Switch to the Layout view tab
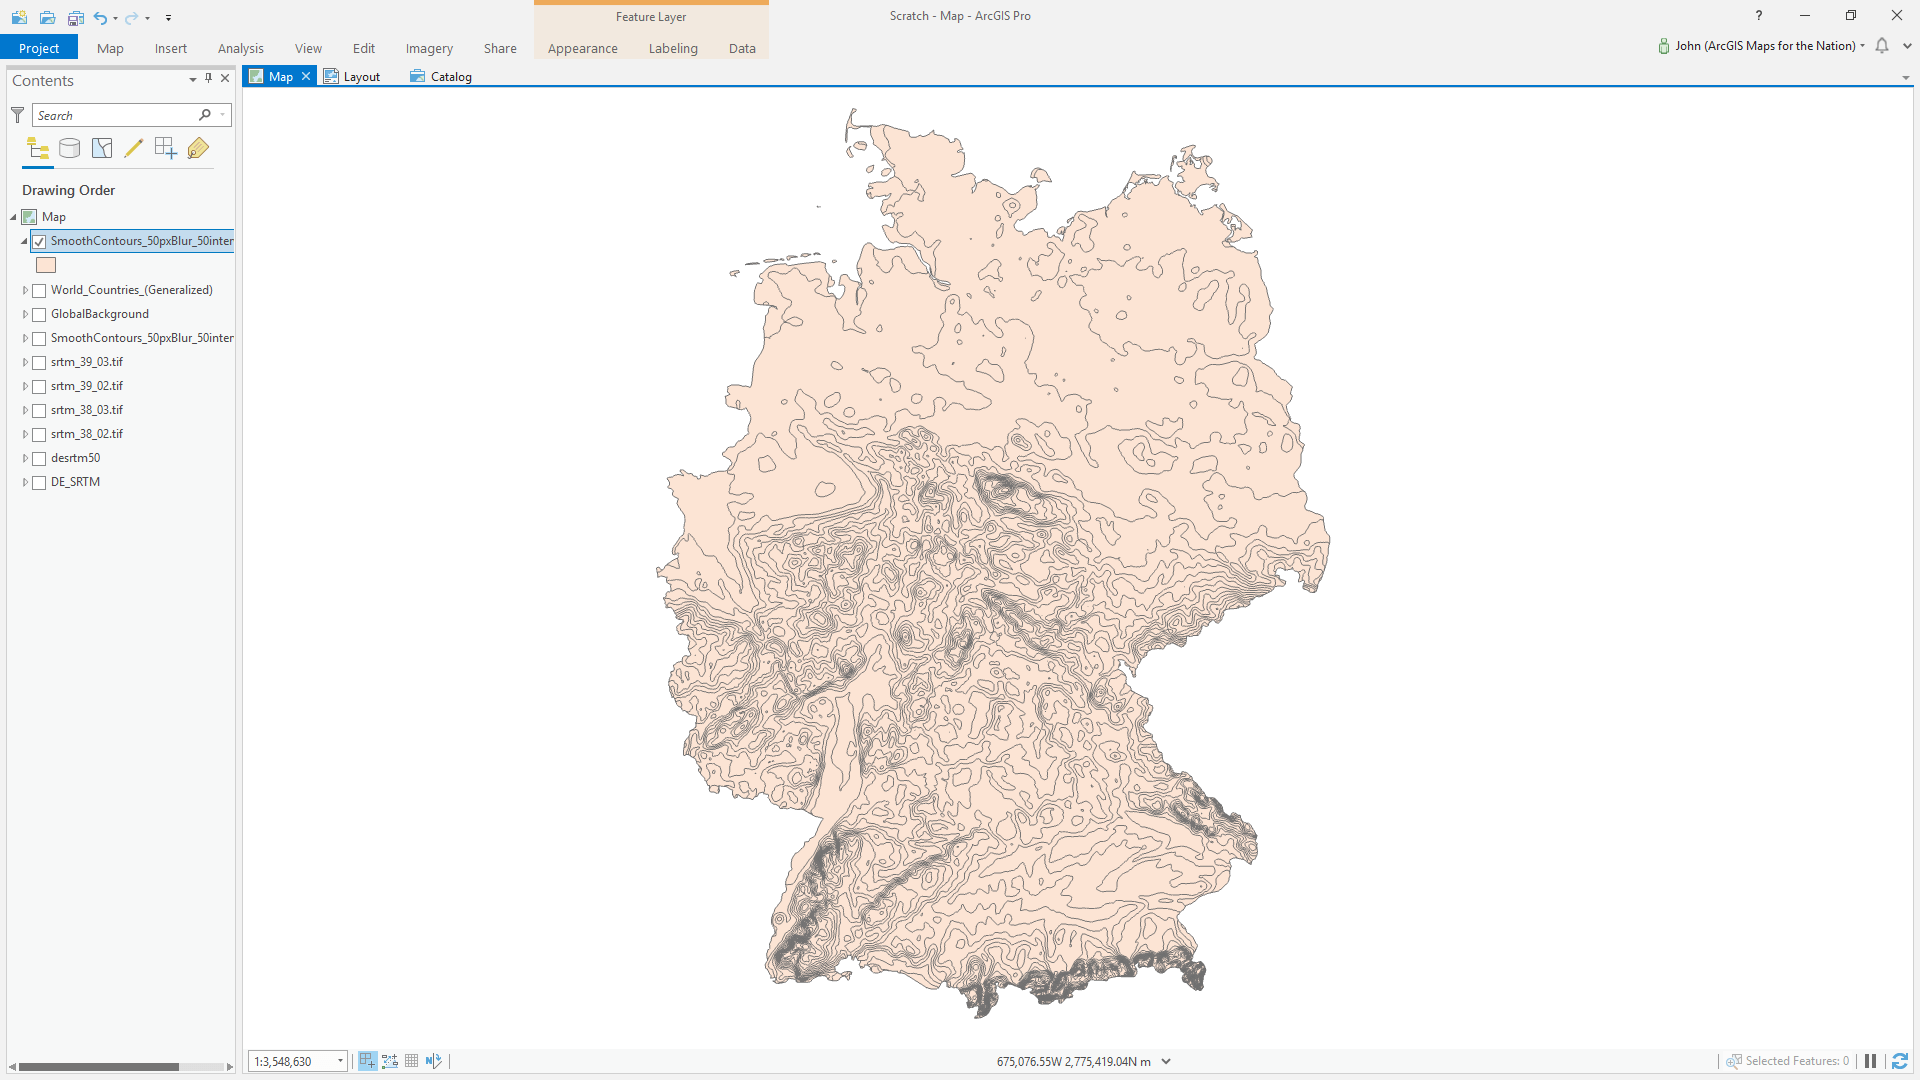 [361, 76]
